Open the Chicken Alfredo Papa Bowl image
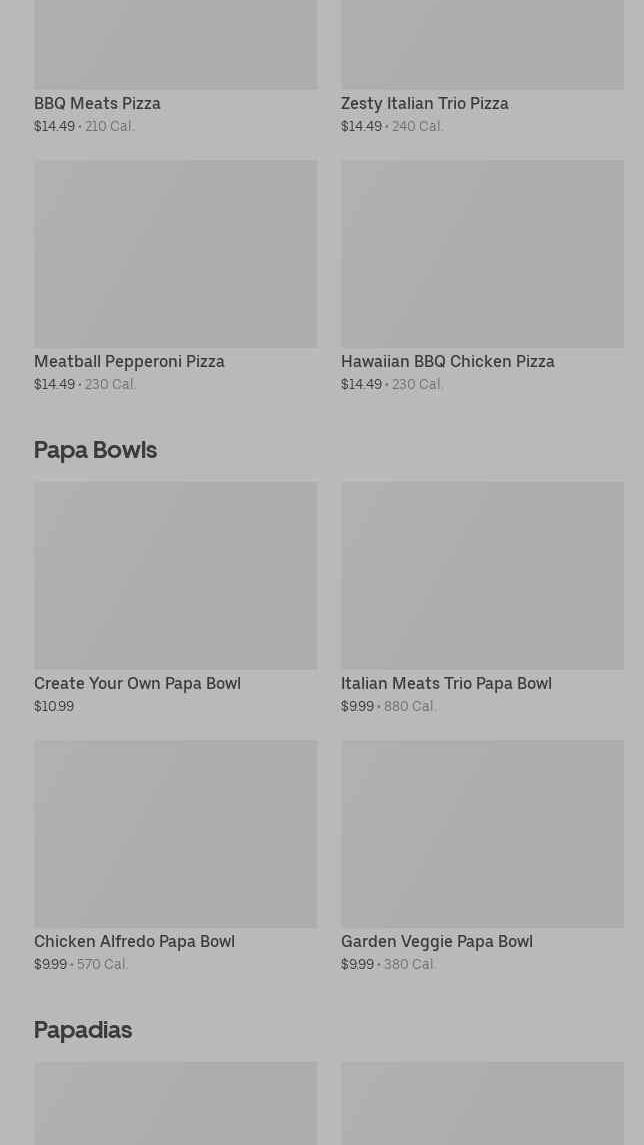Screen dimensions: 644x1145 (x=175, y=834)
